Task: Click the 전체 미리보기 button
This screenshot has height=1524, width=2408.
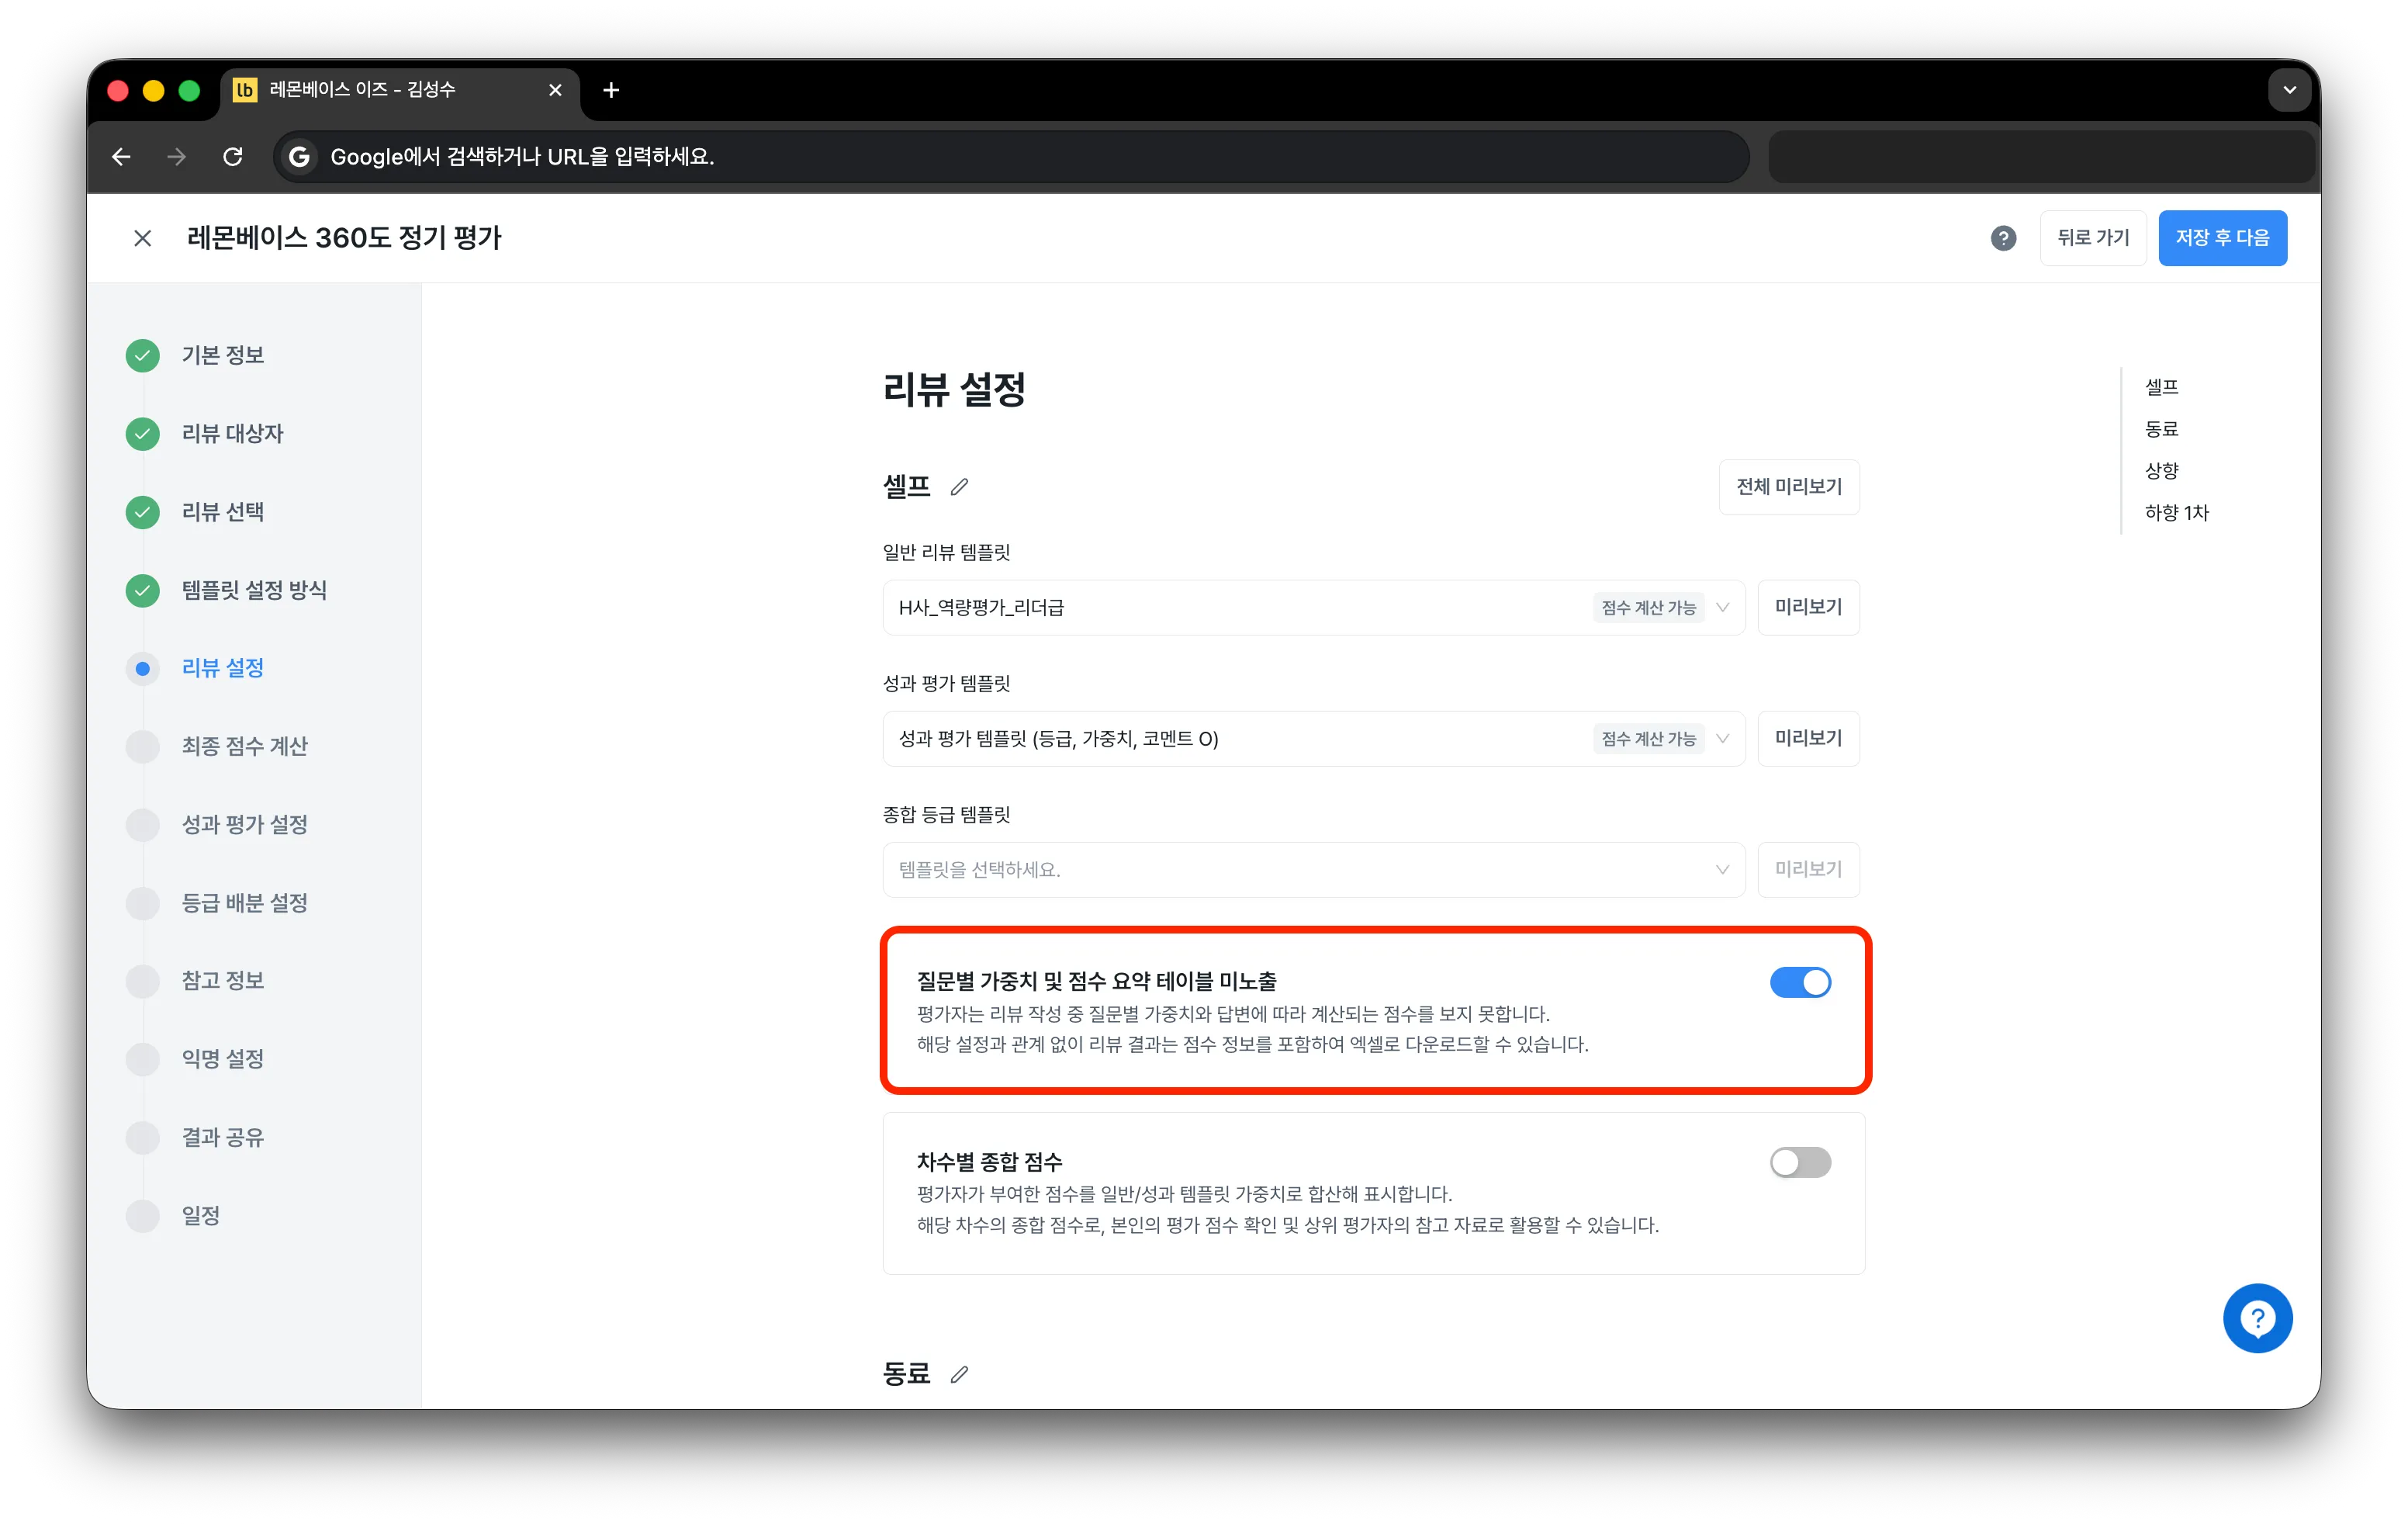Action: coord(1788,487)
